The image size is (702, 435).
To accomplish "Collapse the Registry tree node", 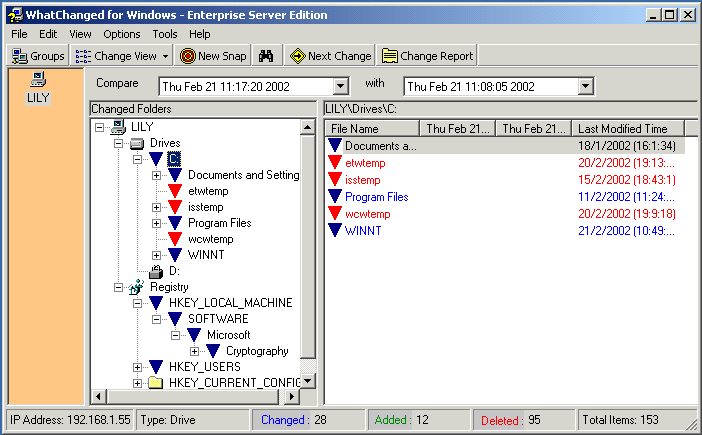I will pos(118,287).
